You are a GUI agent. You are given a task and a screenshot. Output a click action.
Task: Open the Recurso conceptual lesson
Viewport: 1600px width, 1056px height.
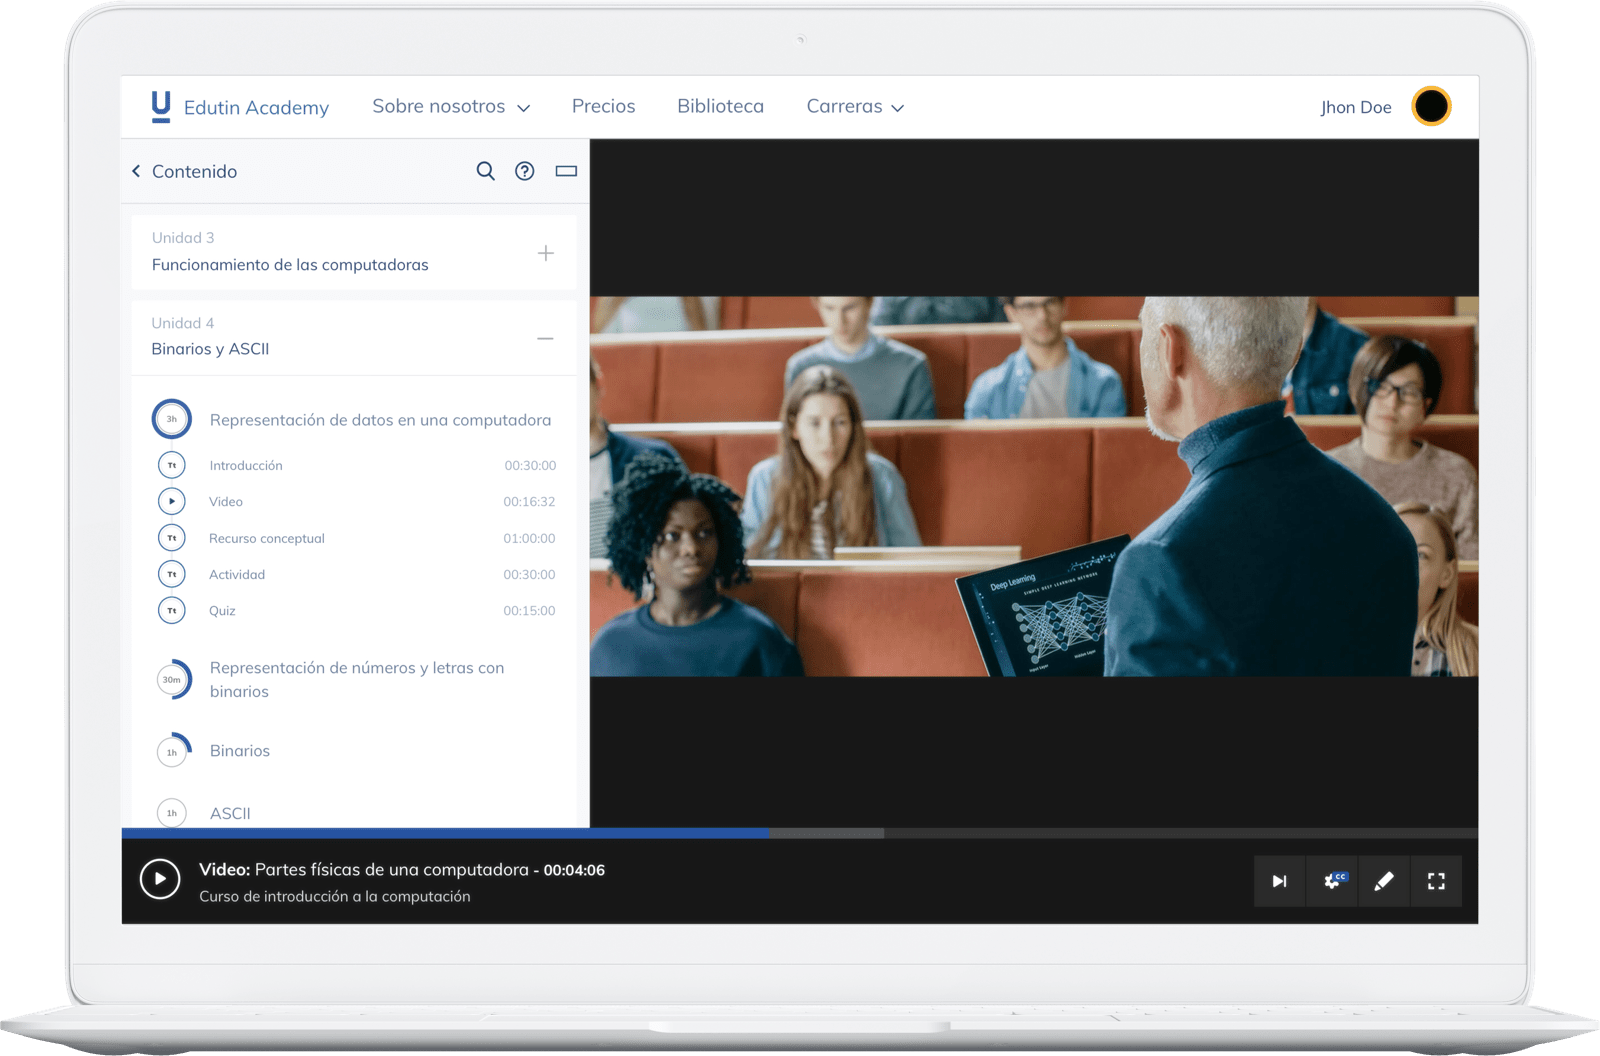(267, 538)
